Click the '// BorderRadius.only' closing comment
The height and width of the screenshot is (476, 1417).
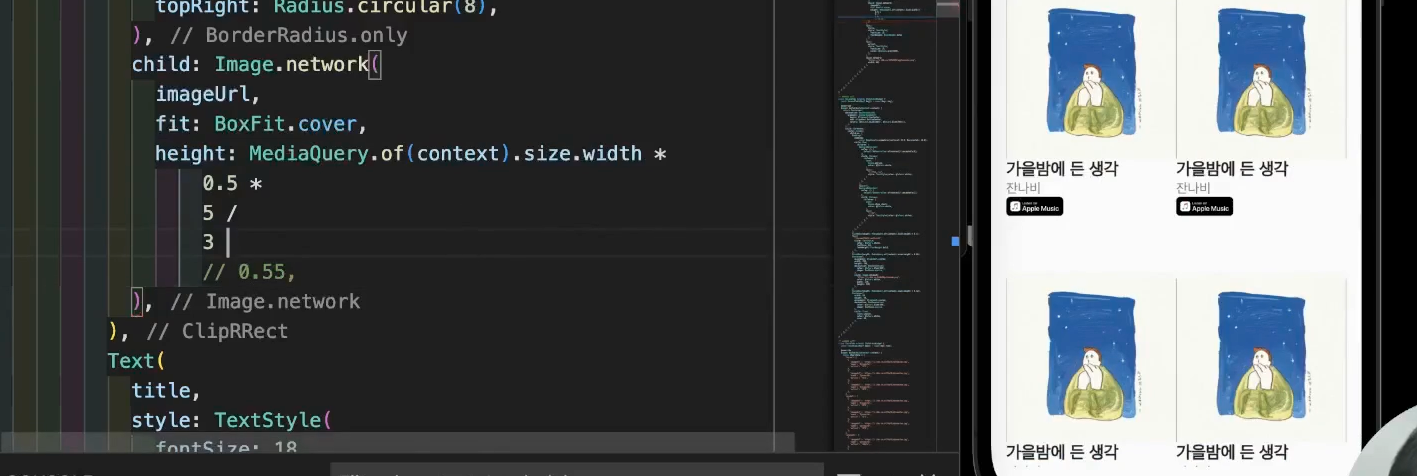point(290,36)
